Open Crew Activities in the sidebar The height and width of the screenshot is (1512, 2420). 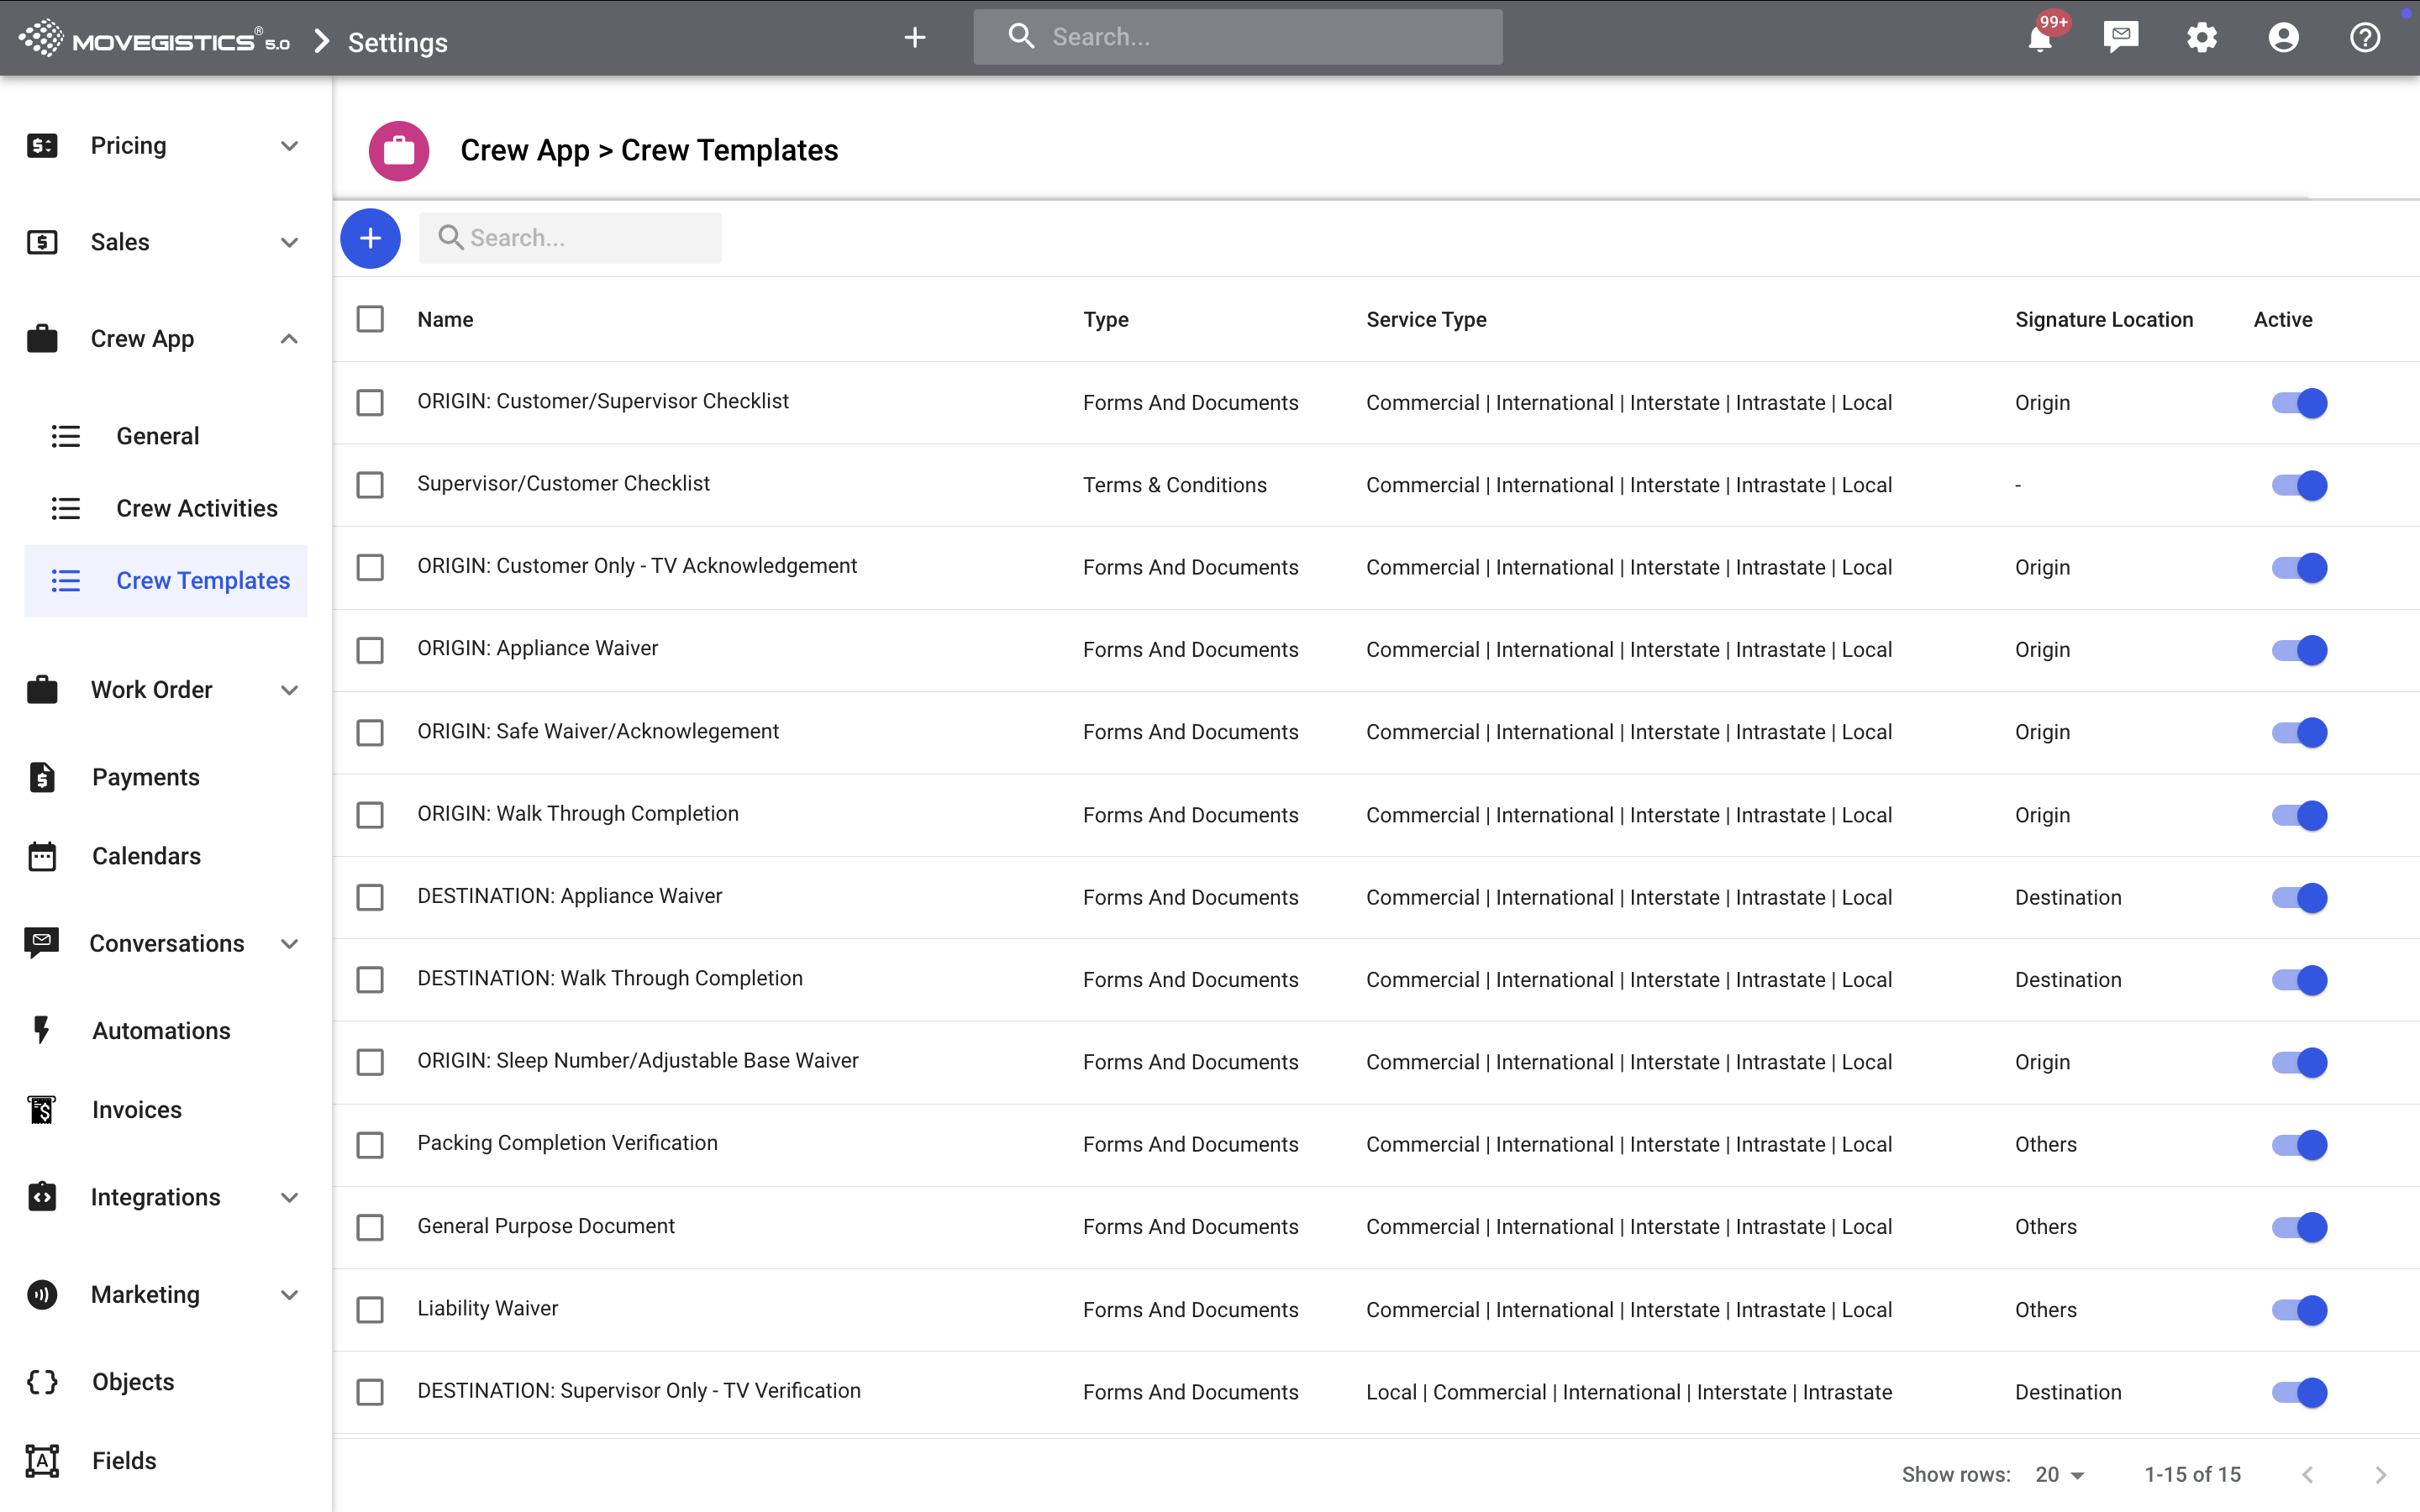click(x=196, y=508)
